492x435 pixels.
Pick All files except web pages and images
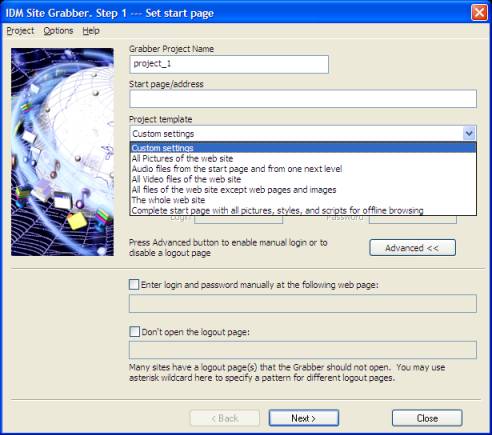[303, 189]
